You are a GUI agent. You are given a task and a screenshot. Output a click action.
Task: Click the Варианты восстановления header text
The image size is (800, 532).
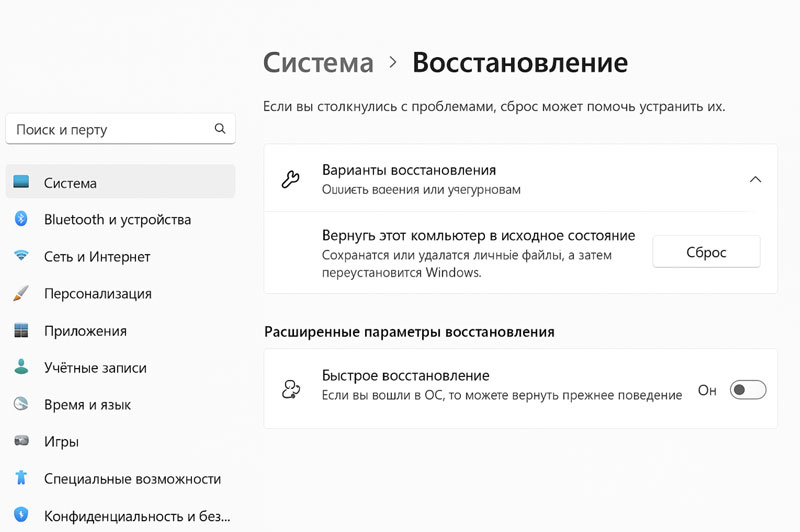(x=409, y=170)
